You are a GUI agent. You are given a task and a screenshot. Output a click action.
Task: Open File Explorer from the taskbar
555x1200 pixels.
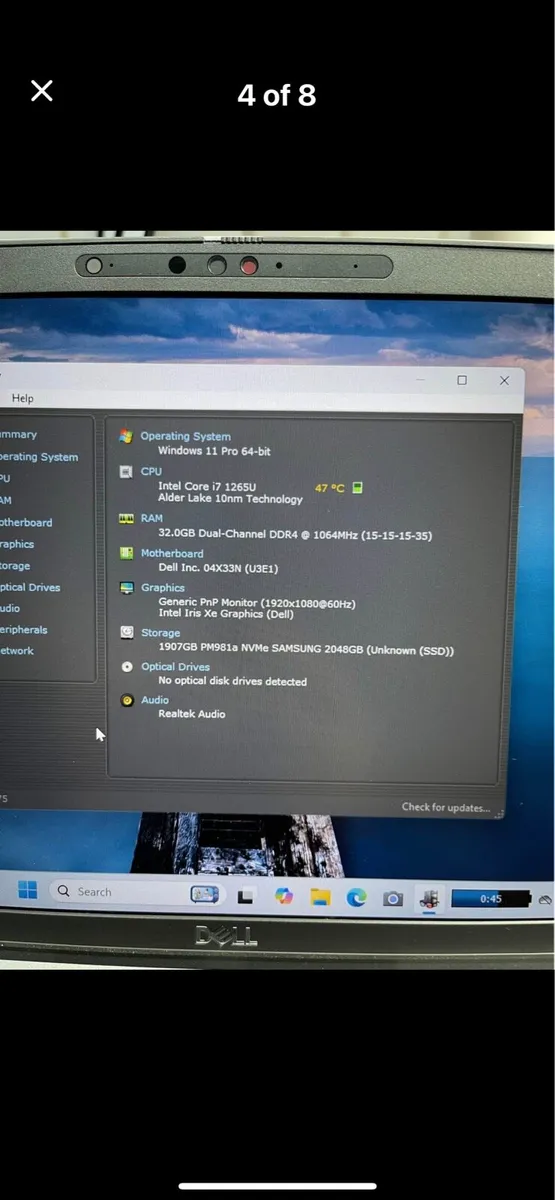[320, 897]
